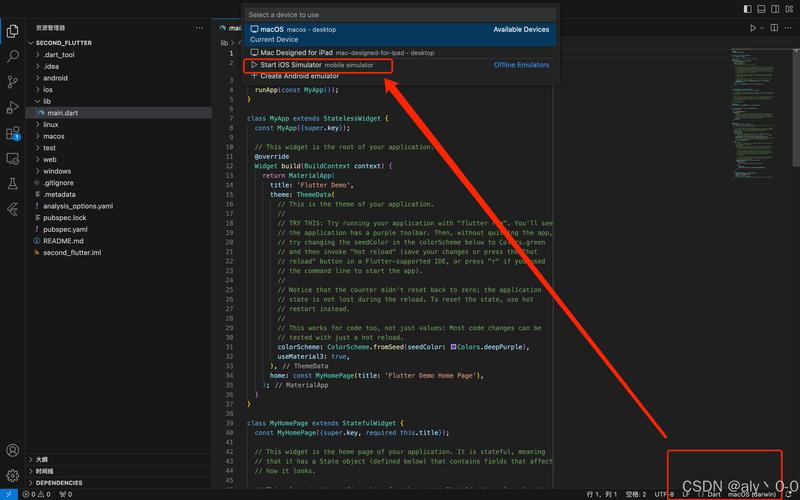The height and width of the screenshot is (500, 800).
Task: Open pubspec.yaml file
Action: 118,230
